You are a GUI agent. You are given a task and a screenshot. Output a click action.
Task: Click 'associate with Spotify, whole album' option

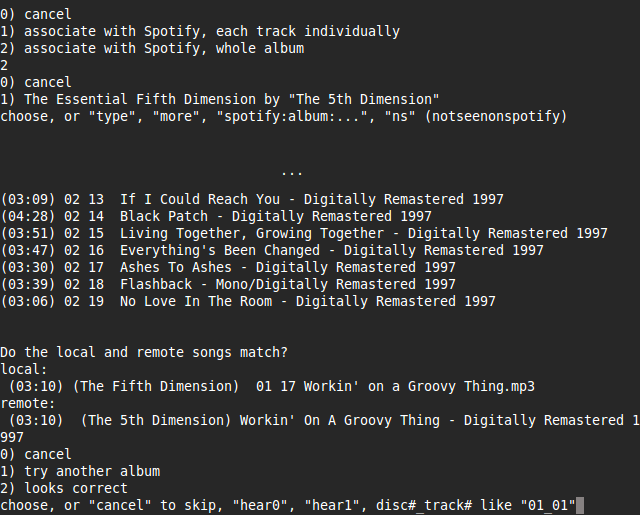point(152,49)
